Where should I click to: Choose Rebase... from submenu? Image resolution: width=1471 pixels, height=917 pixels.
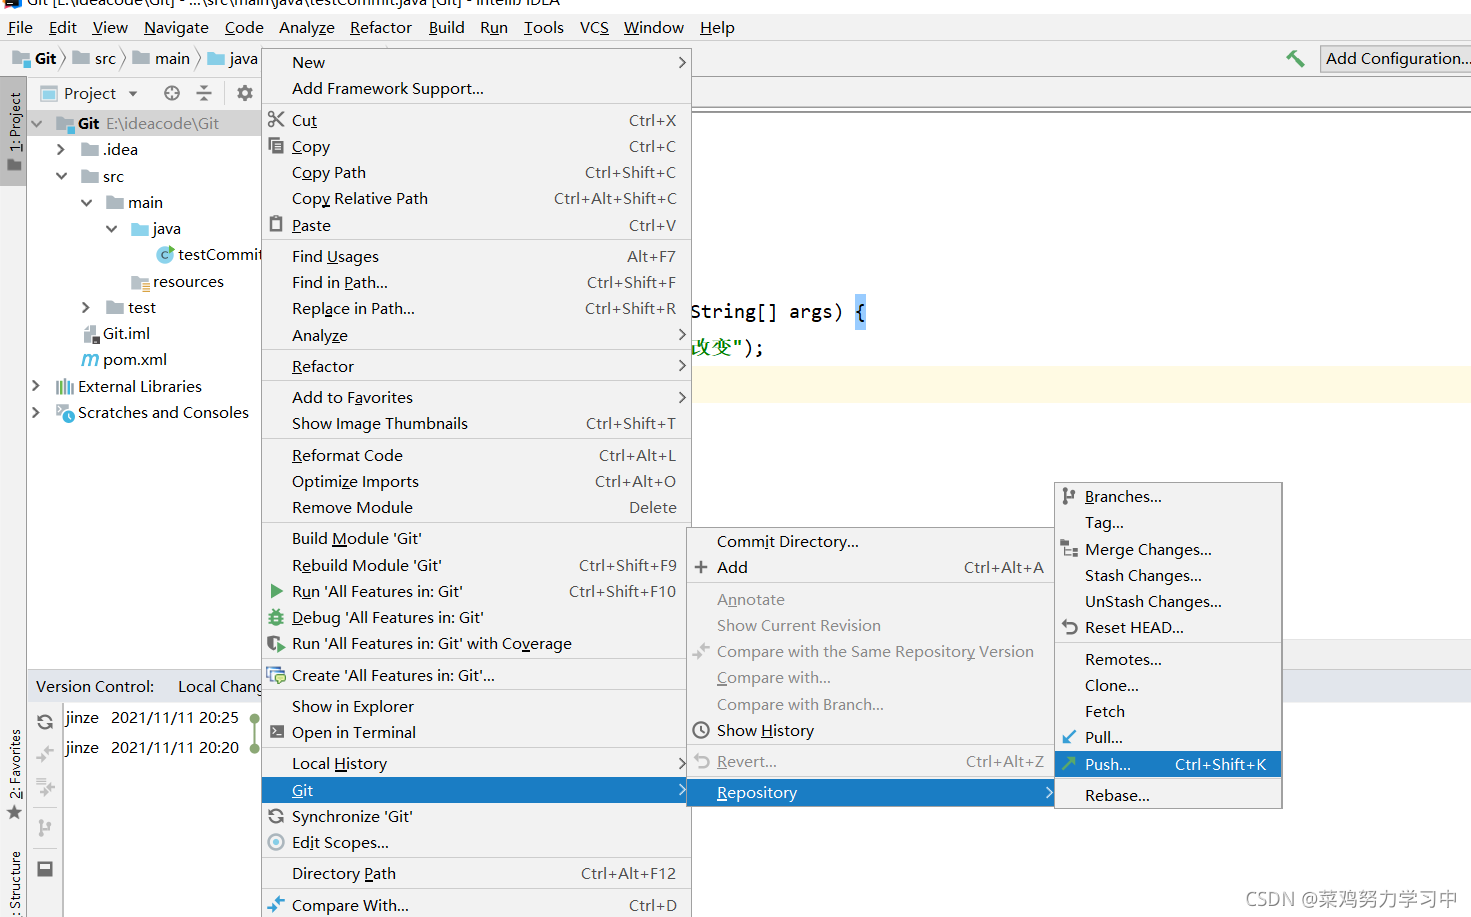1168,795
